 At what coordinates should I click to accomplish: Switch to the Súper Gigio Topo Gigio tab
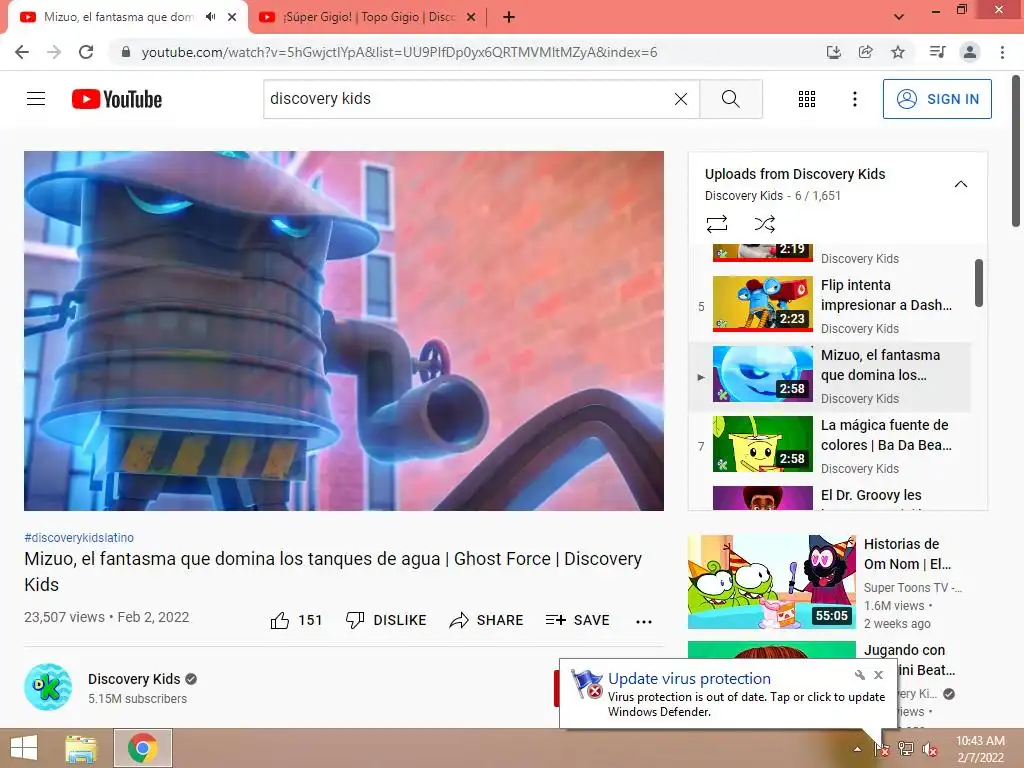[369, 17]
